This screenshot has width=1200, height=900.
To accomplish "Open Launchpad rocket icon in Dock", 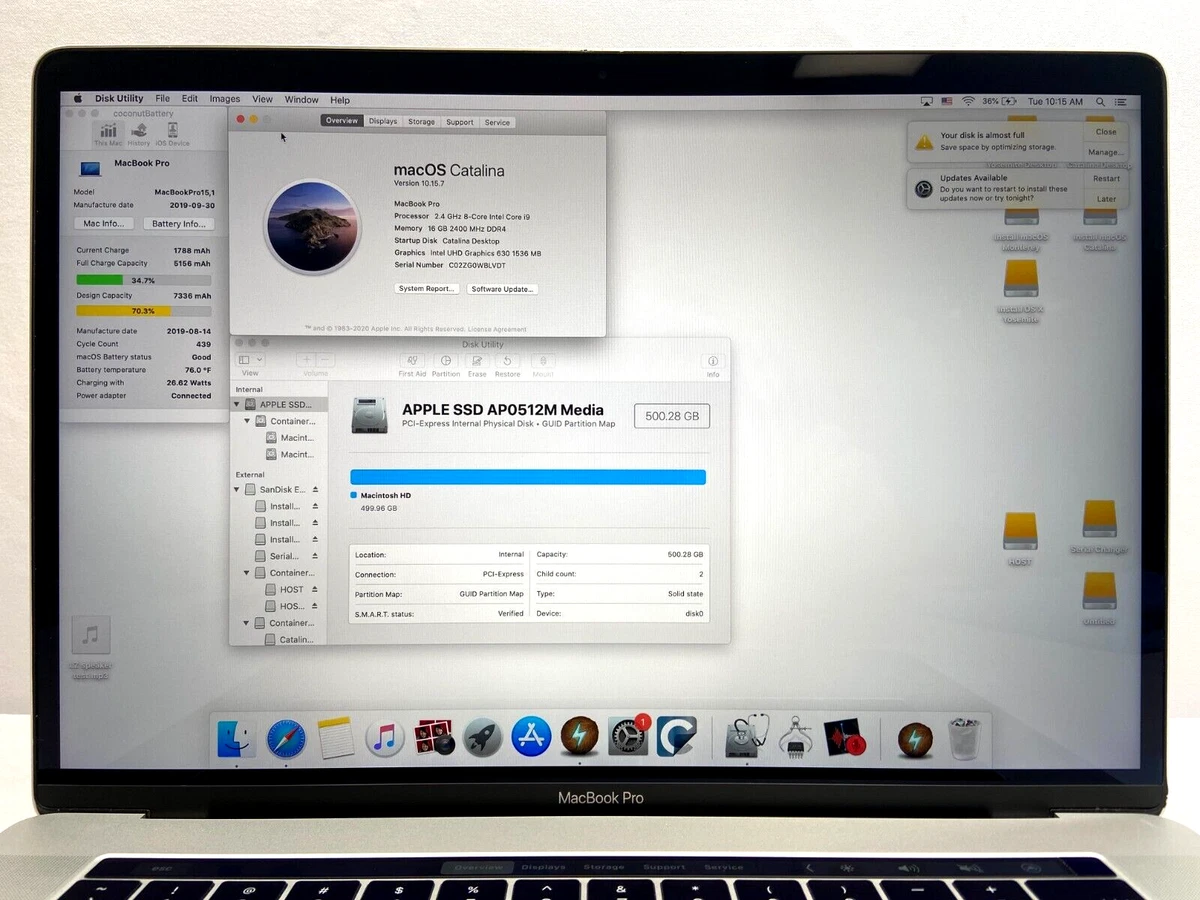I will click(482, 738).
